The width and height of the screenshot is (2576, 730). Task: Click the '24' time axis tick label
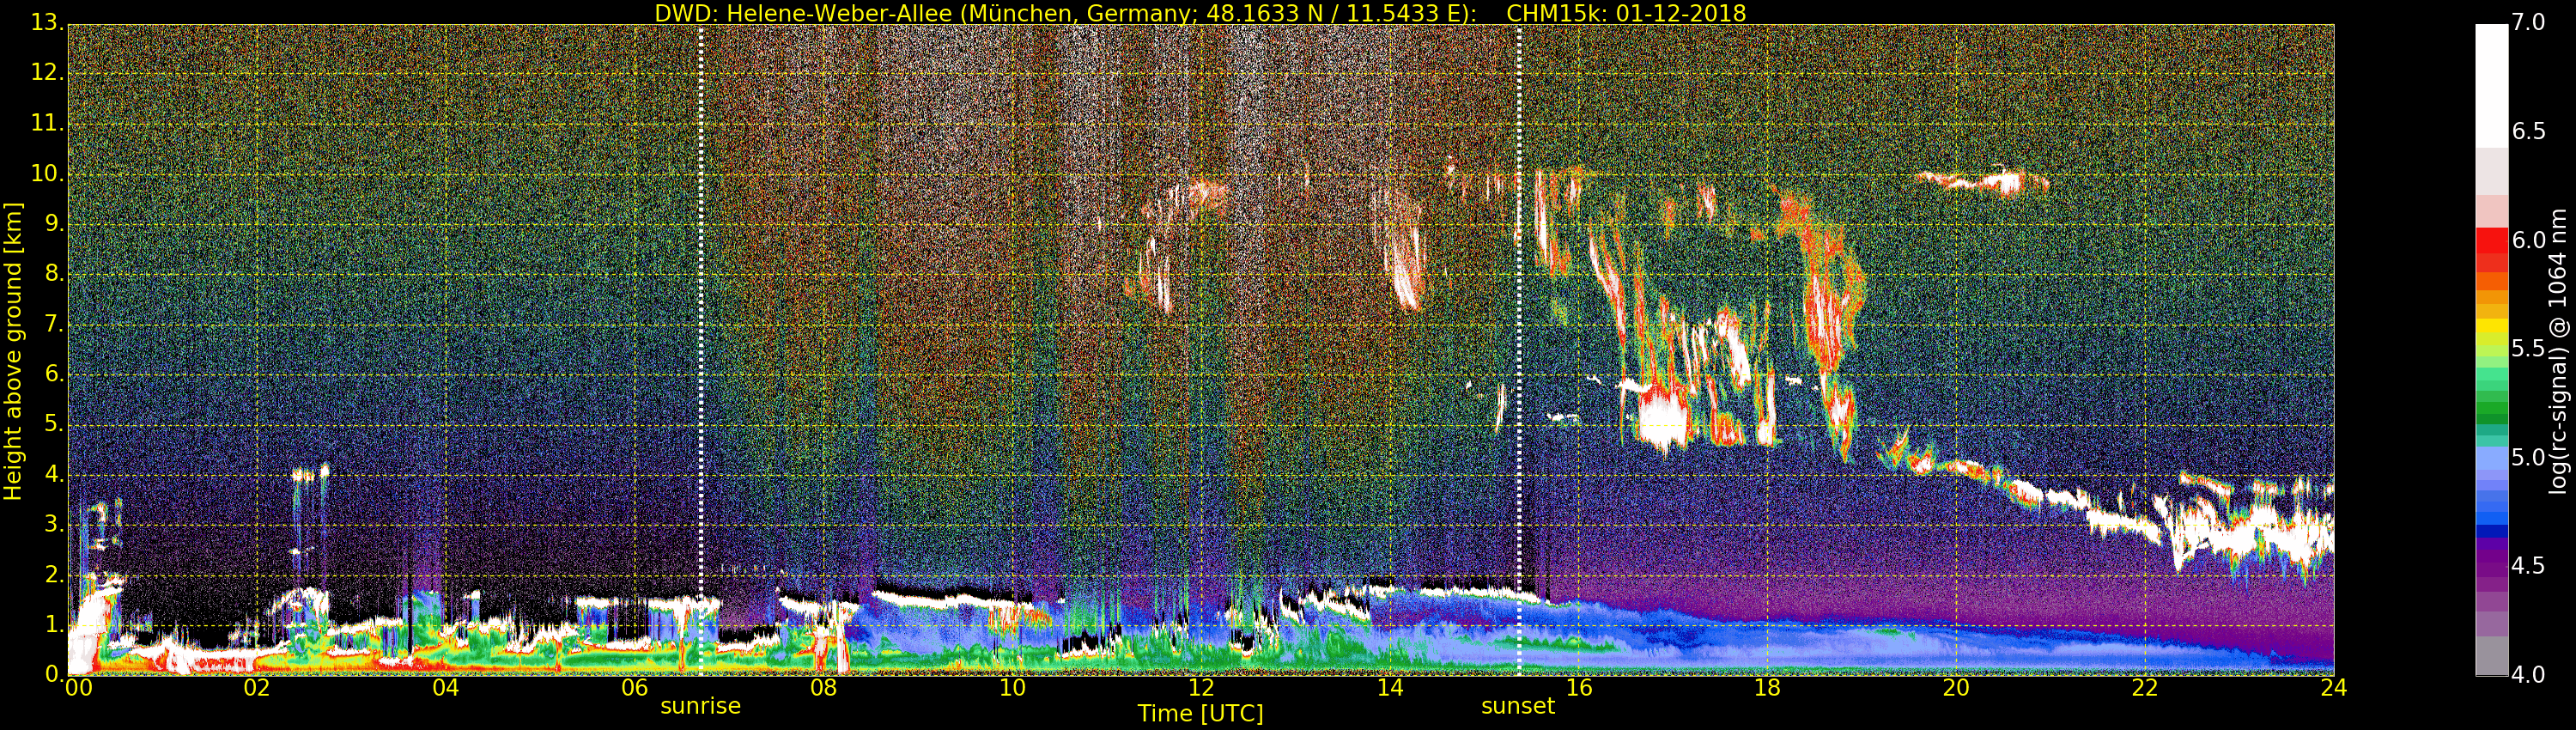point(2333,688)
